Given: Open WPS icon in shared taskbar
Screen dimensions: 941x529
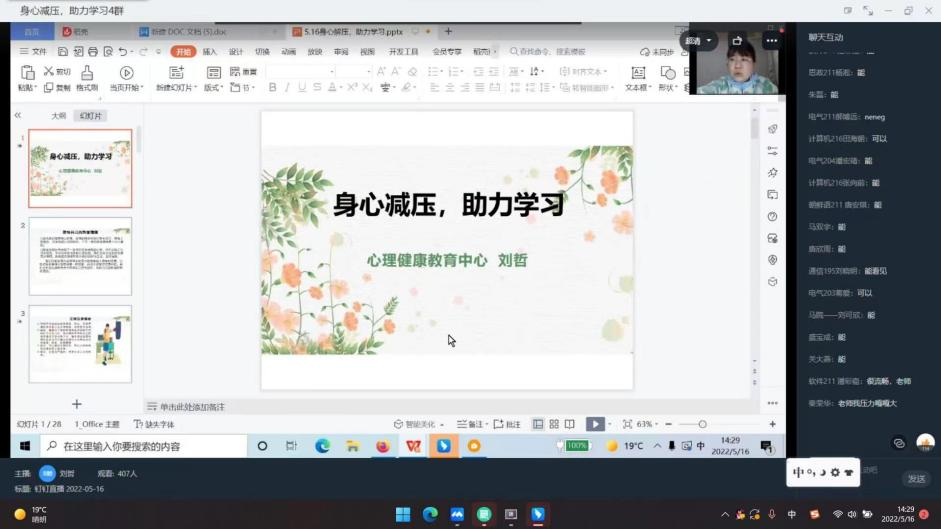Looking at the screenshot, I should (x=413, y=446).
